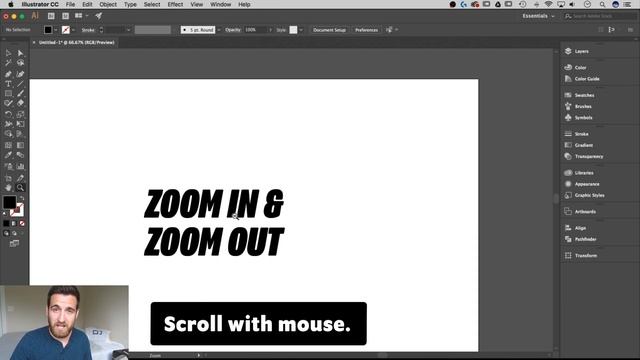
Task: Open the View menu
Action: click(196, 4)
